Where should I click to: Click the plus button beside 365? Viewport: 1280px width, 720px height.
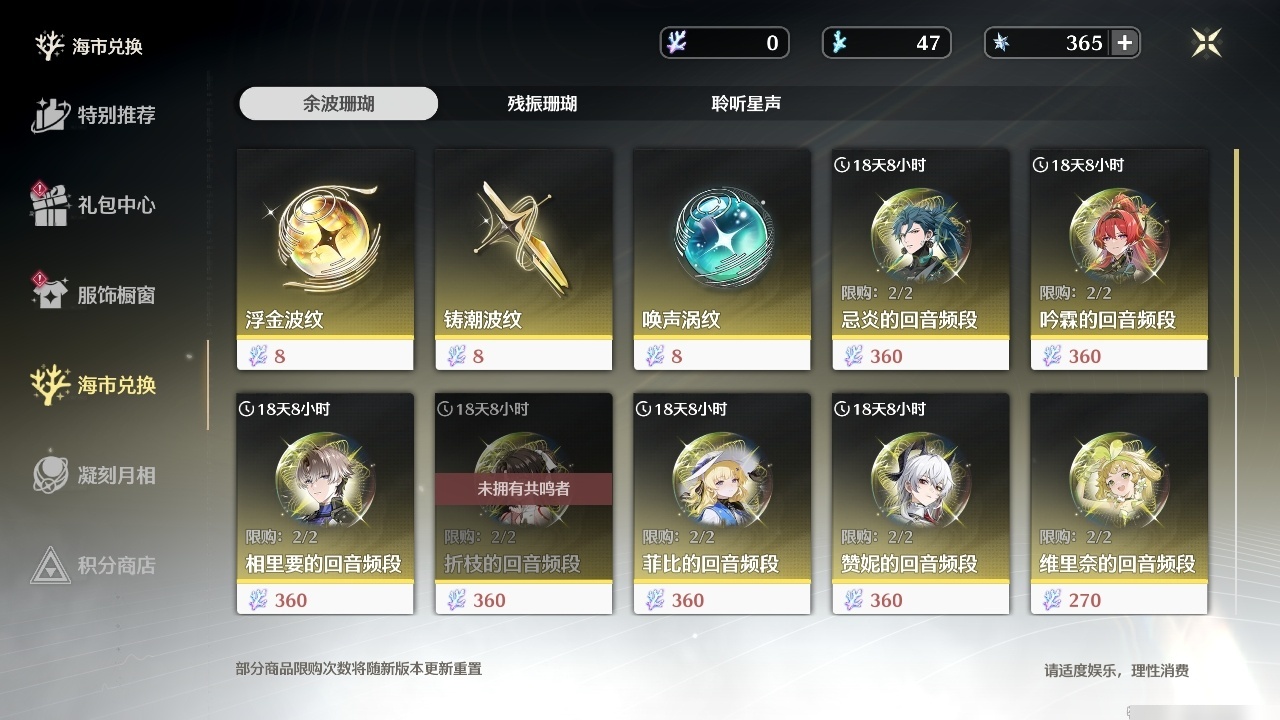(x=1125, y=42)
